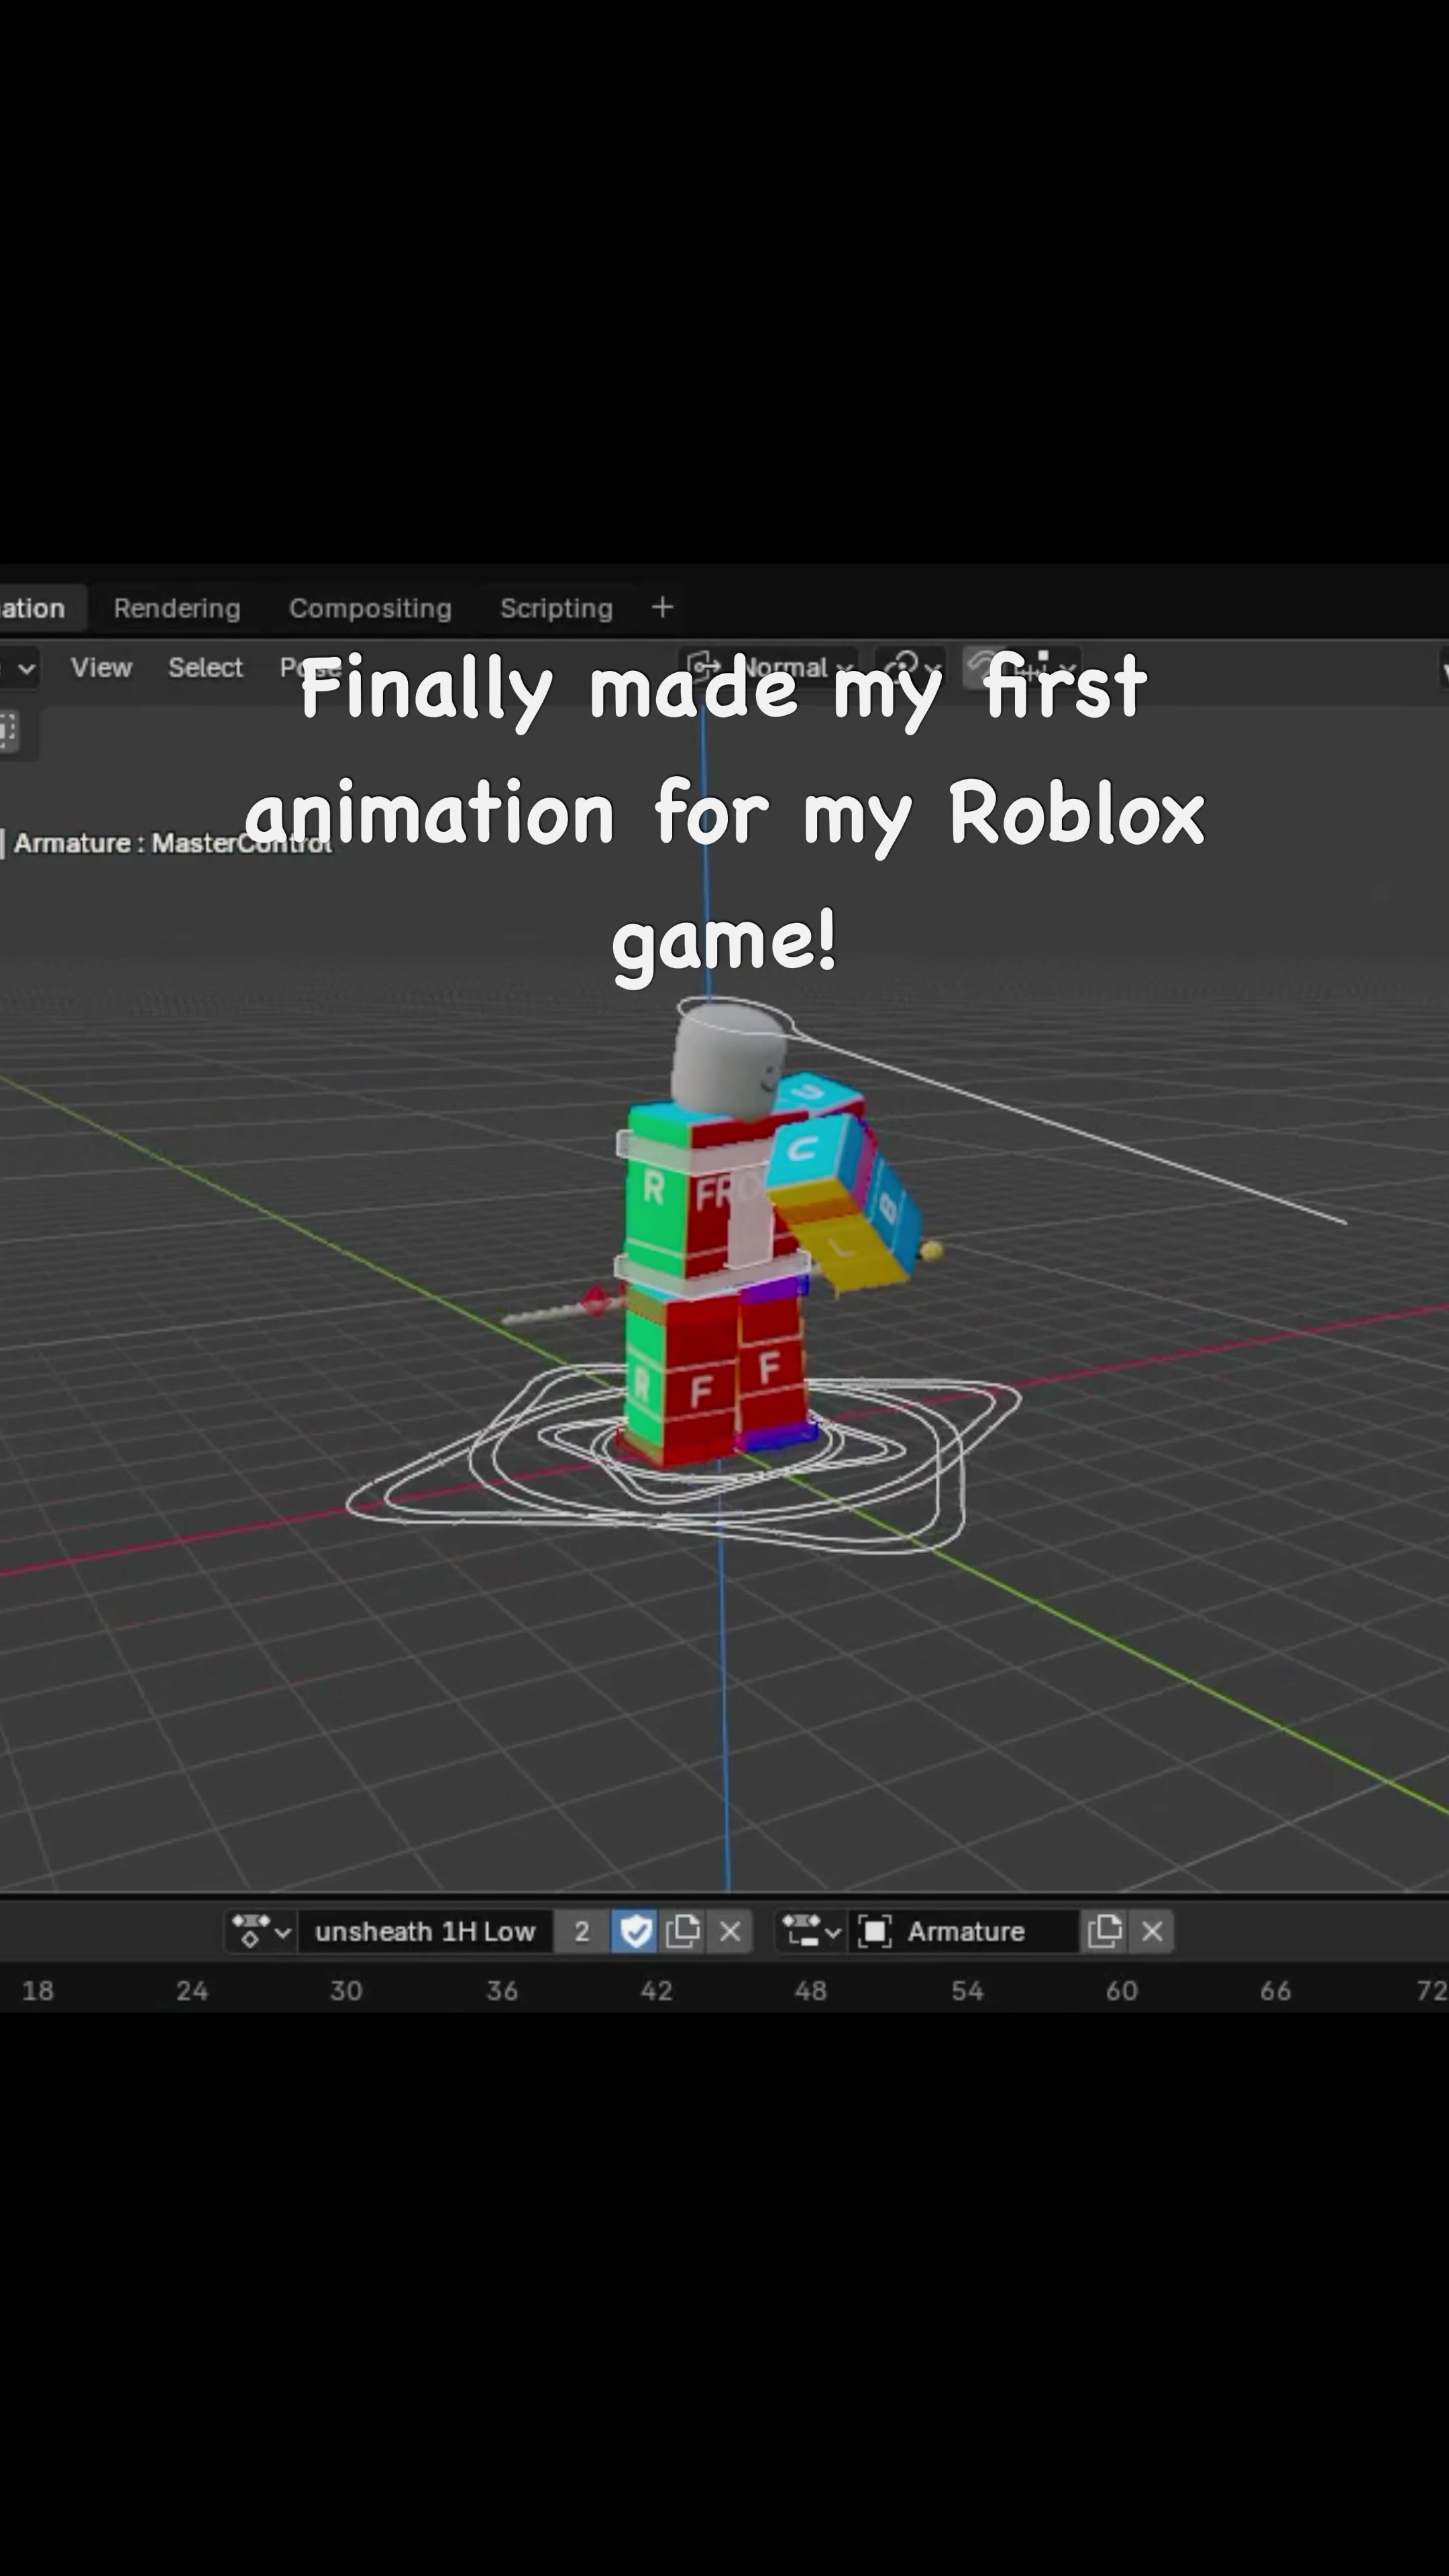The width and height of the screenshot is (1449, 2576).
Task: Duplicate the unsheath 1H Low action
Action: (x=683, y=1931)
